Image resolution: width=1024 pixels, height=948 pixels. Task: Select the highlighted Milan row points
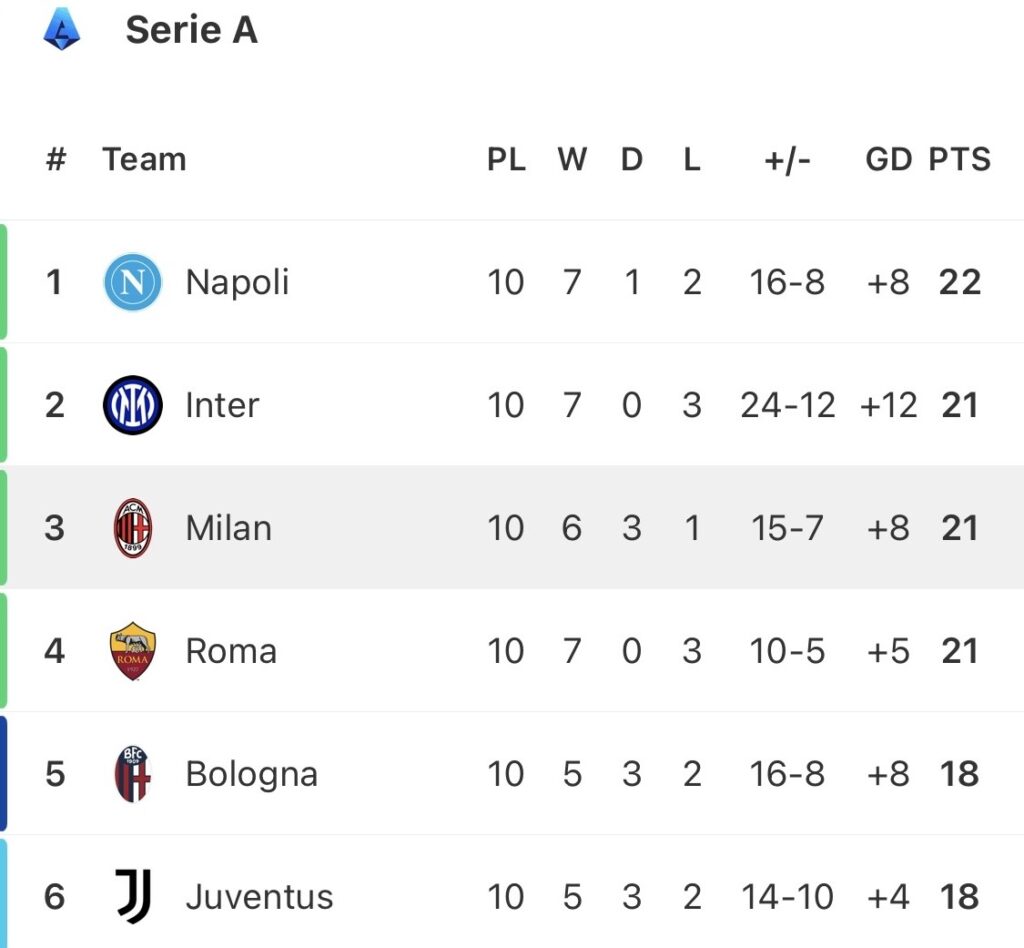[959, 528]
